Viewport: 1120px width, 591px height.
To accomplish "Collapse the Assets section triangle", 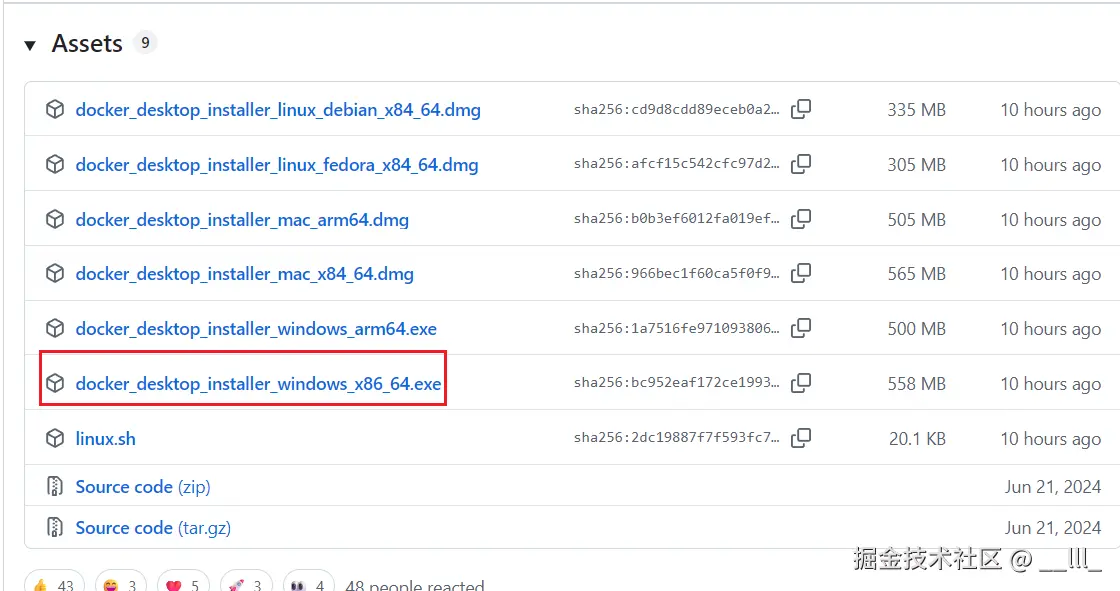I will coord(30,46).
